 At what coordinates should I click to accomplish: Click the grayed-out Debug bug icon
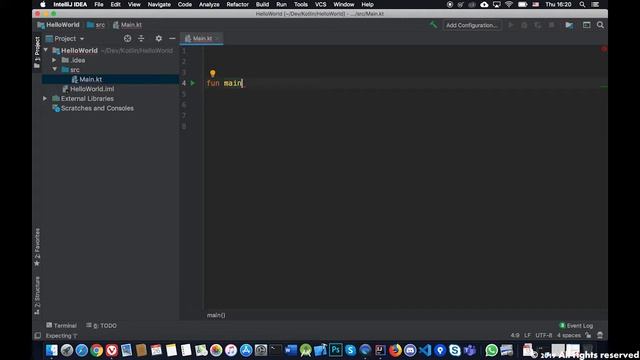tap(524, 25)
